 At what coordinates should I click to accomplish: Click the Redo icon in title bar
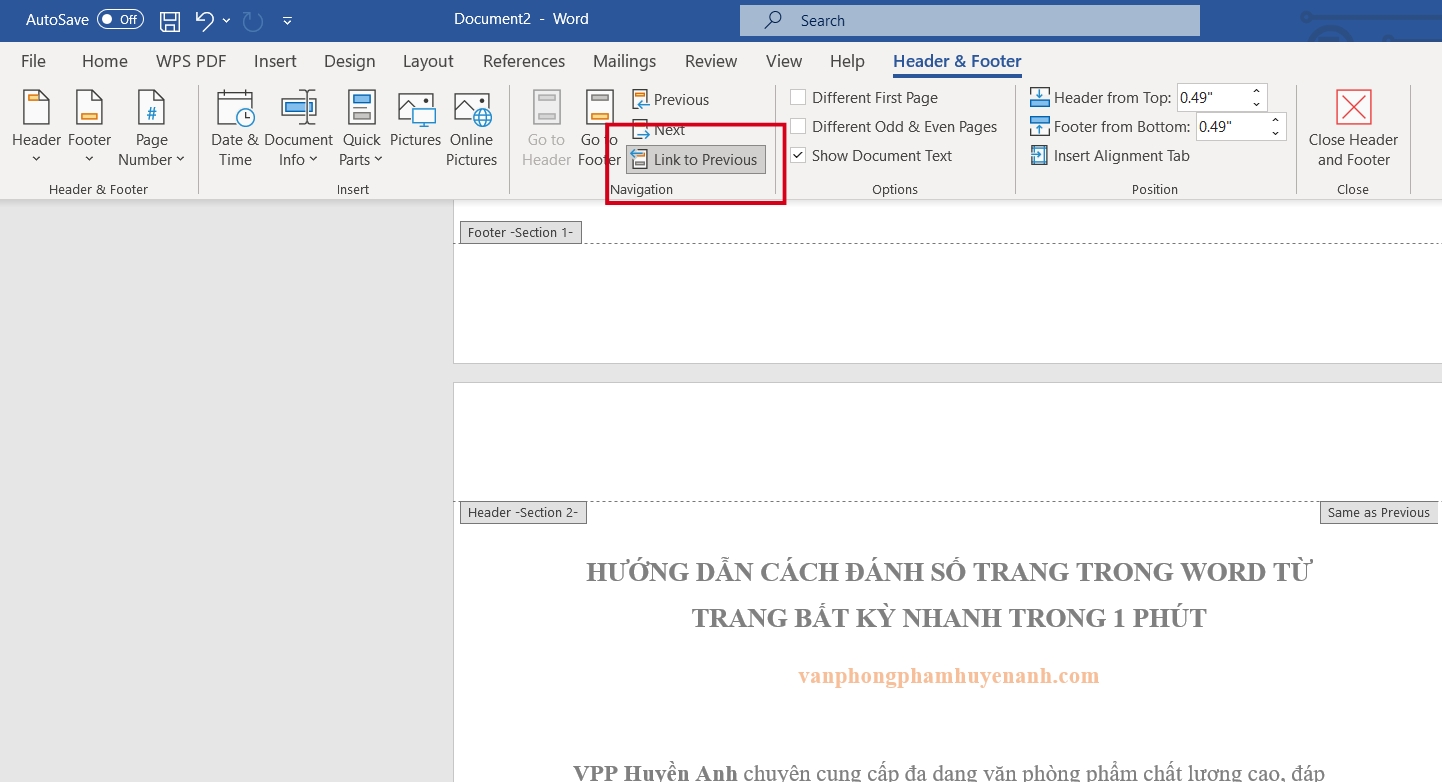(x=253, y=20)
